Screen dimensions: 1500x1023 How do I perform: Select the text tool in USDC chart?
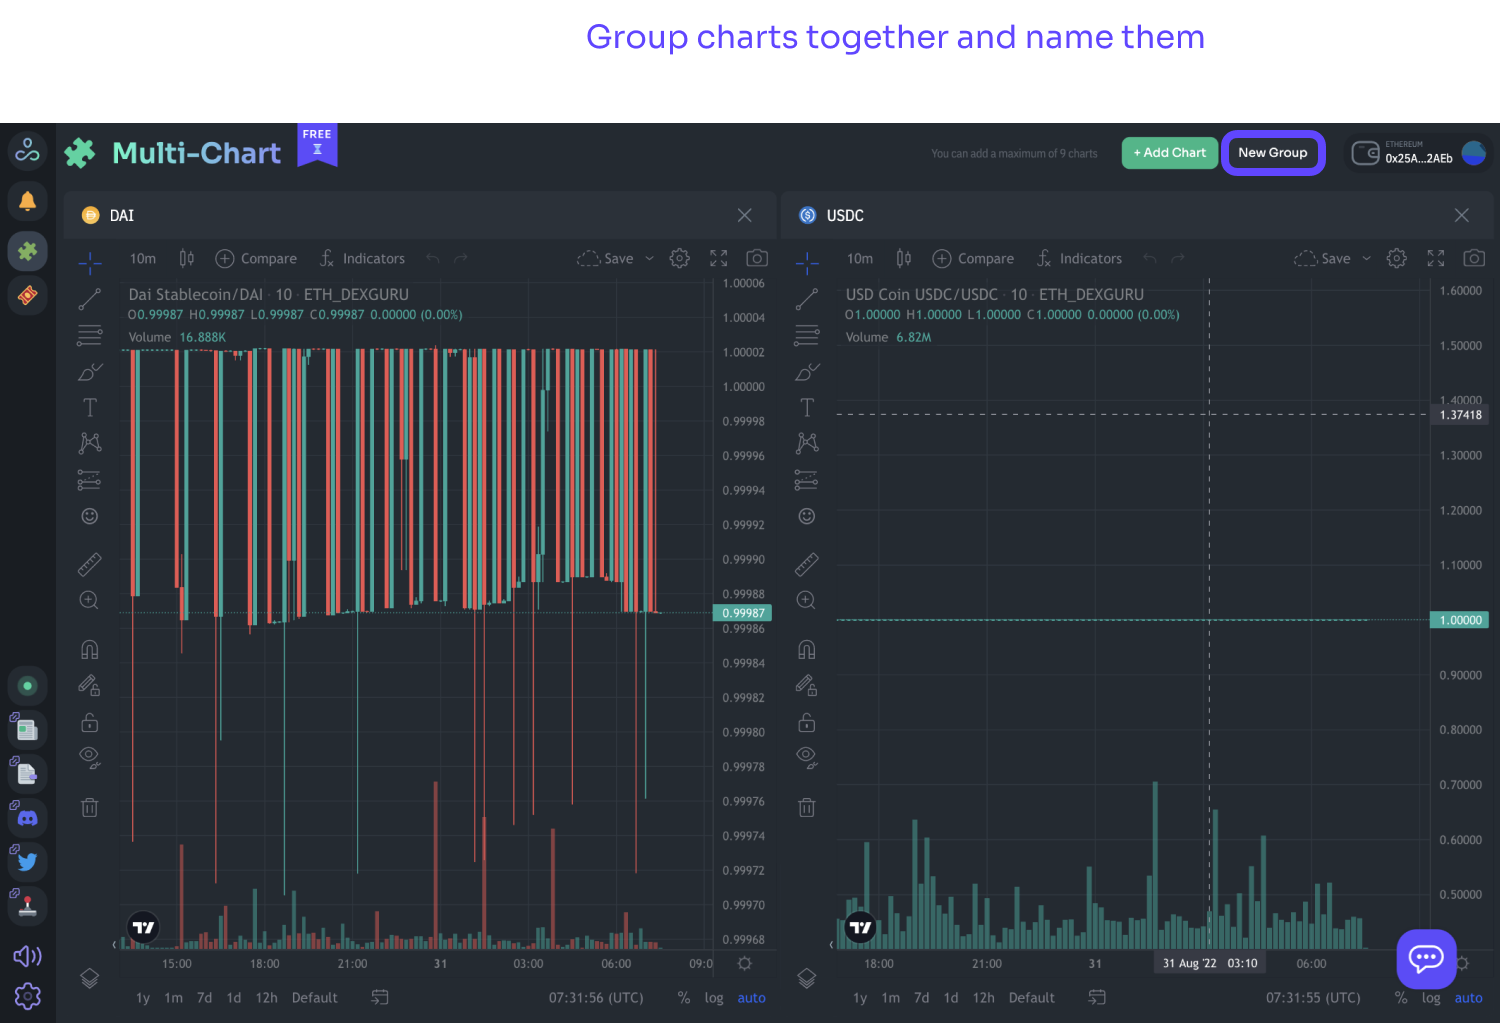tap(806, 407)
